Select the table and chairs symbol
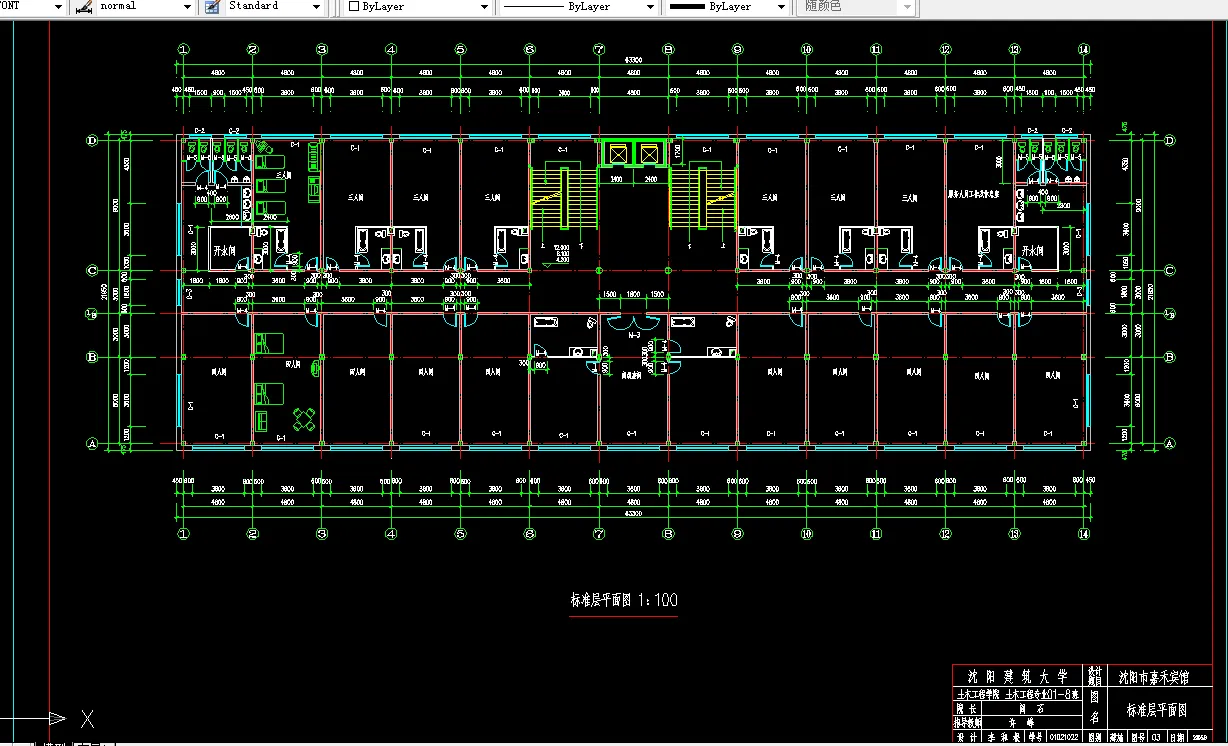Screen dimensions: 1228x746 (x=304, y=417)
